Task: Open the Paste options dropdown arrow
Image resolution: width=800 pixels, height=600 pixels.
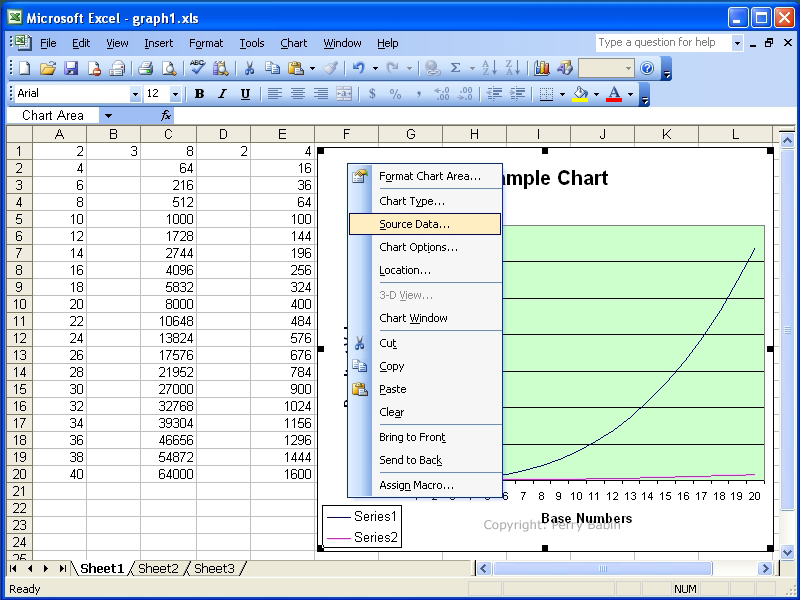Action: pyautogui.click(x=312, y=68)
